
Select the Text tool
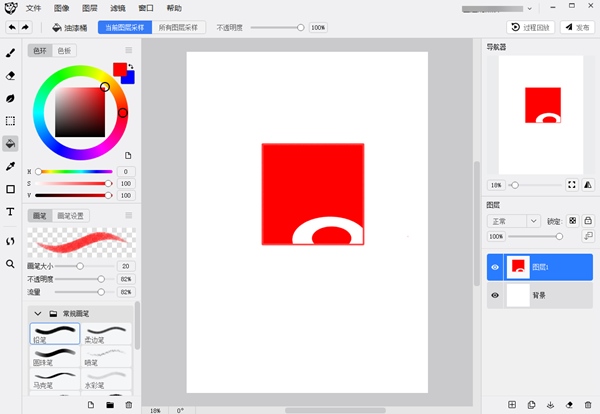pos(10,212)
